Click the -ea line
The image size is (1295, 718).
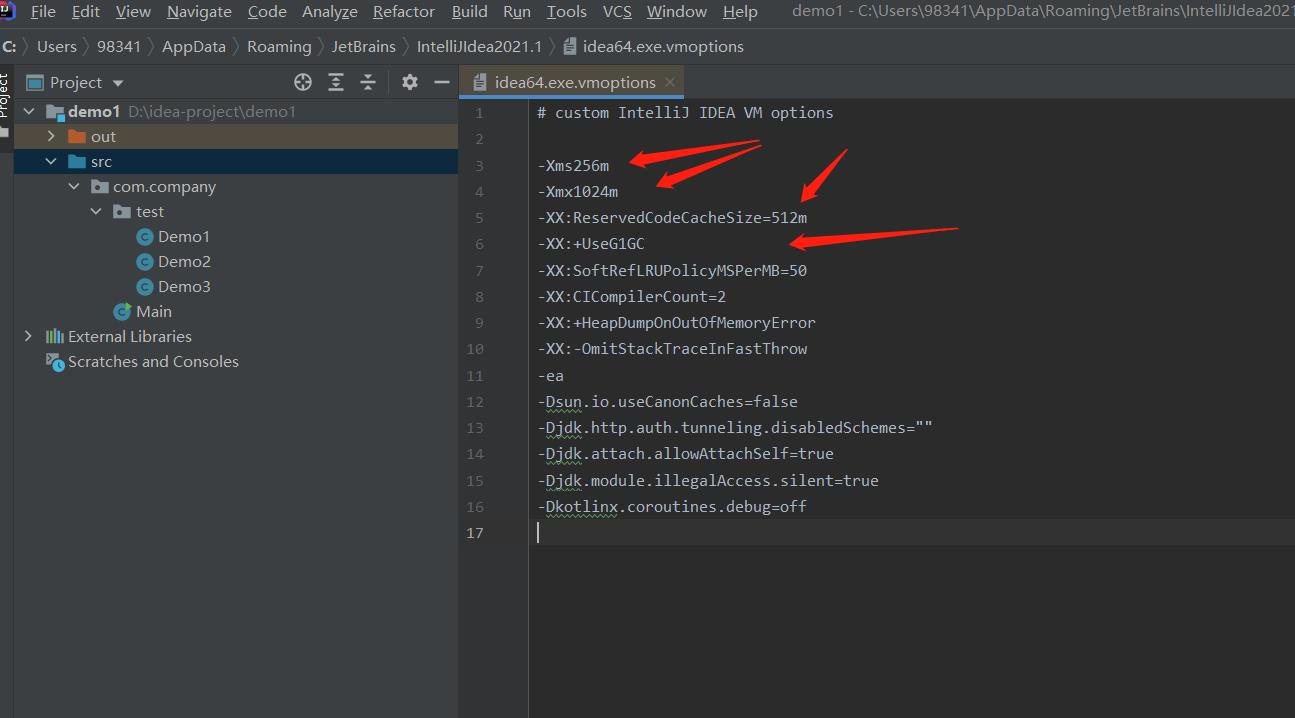[x=551, y=376]
